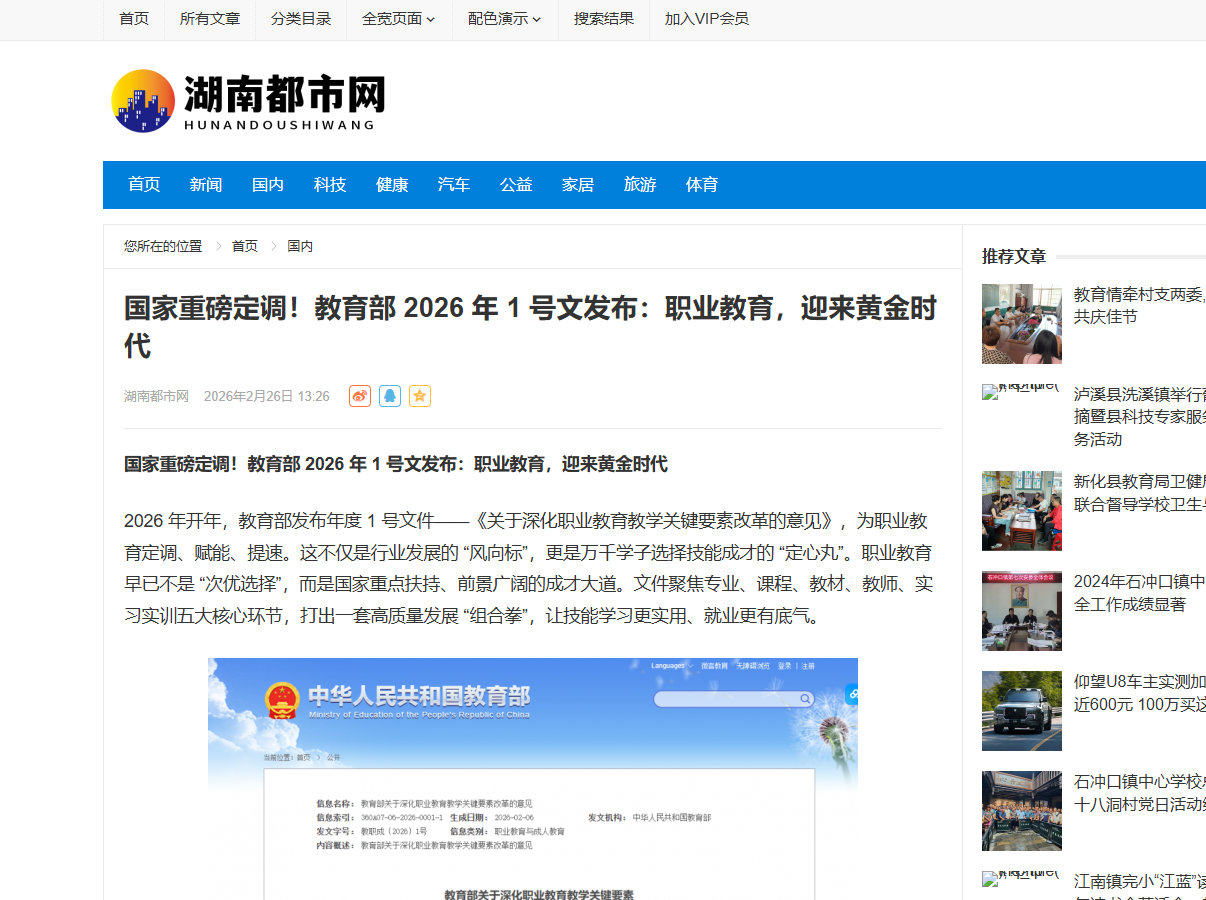Screen dimensions: 1206x900
Task: Open 搜索结果 page in top bar
Action: tap(604, 19)
